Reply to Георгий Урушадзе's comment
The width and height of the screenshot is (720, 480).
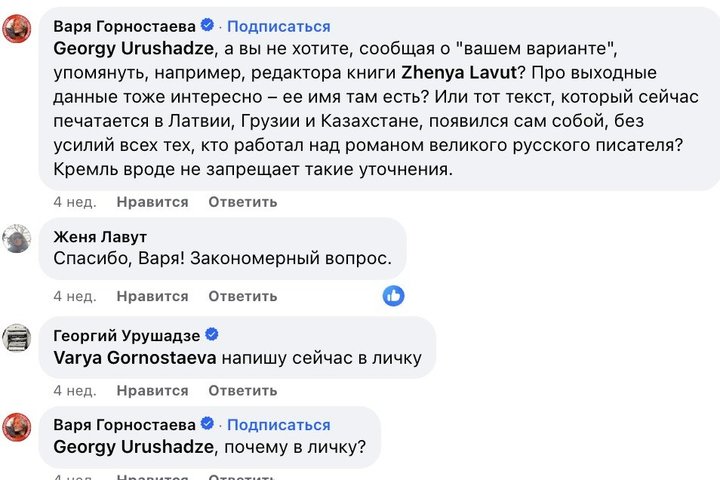point(243,390)
